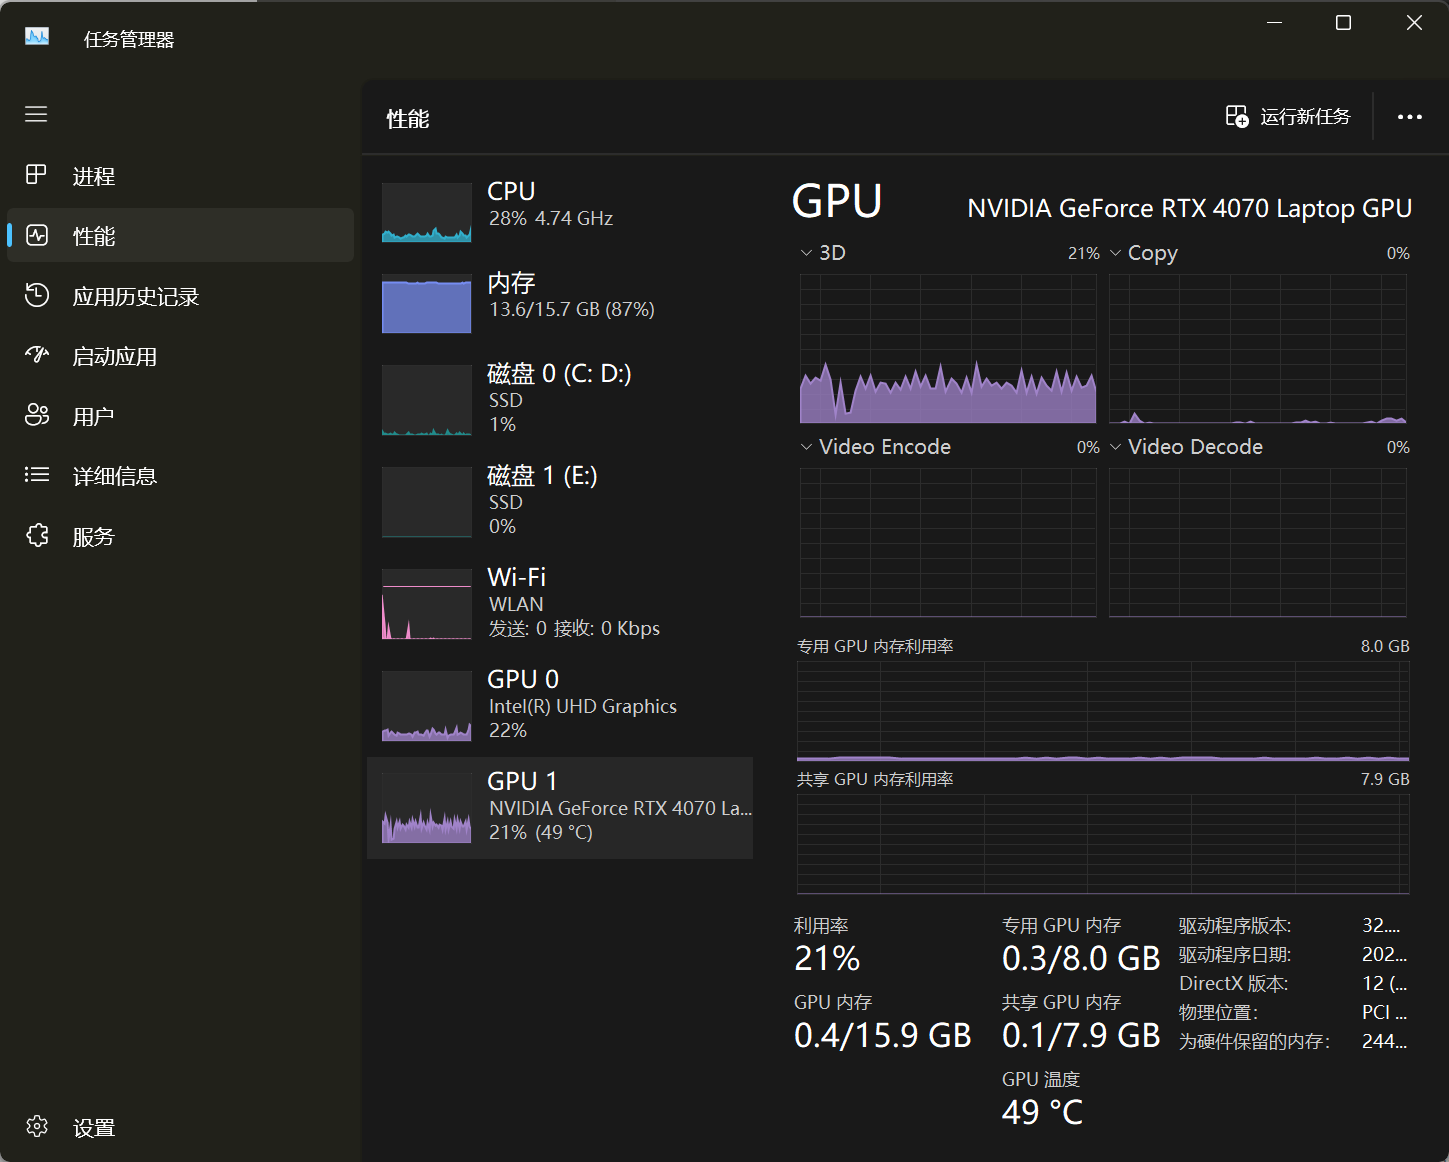
Task: Switch to the 详细信息 tab
Action: (x=180, y=476)
